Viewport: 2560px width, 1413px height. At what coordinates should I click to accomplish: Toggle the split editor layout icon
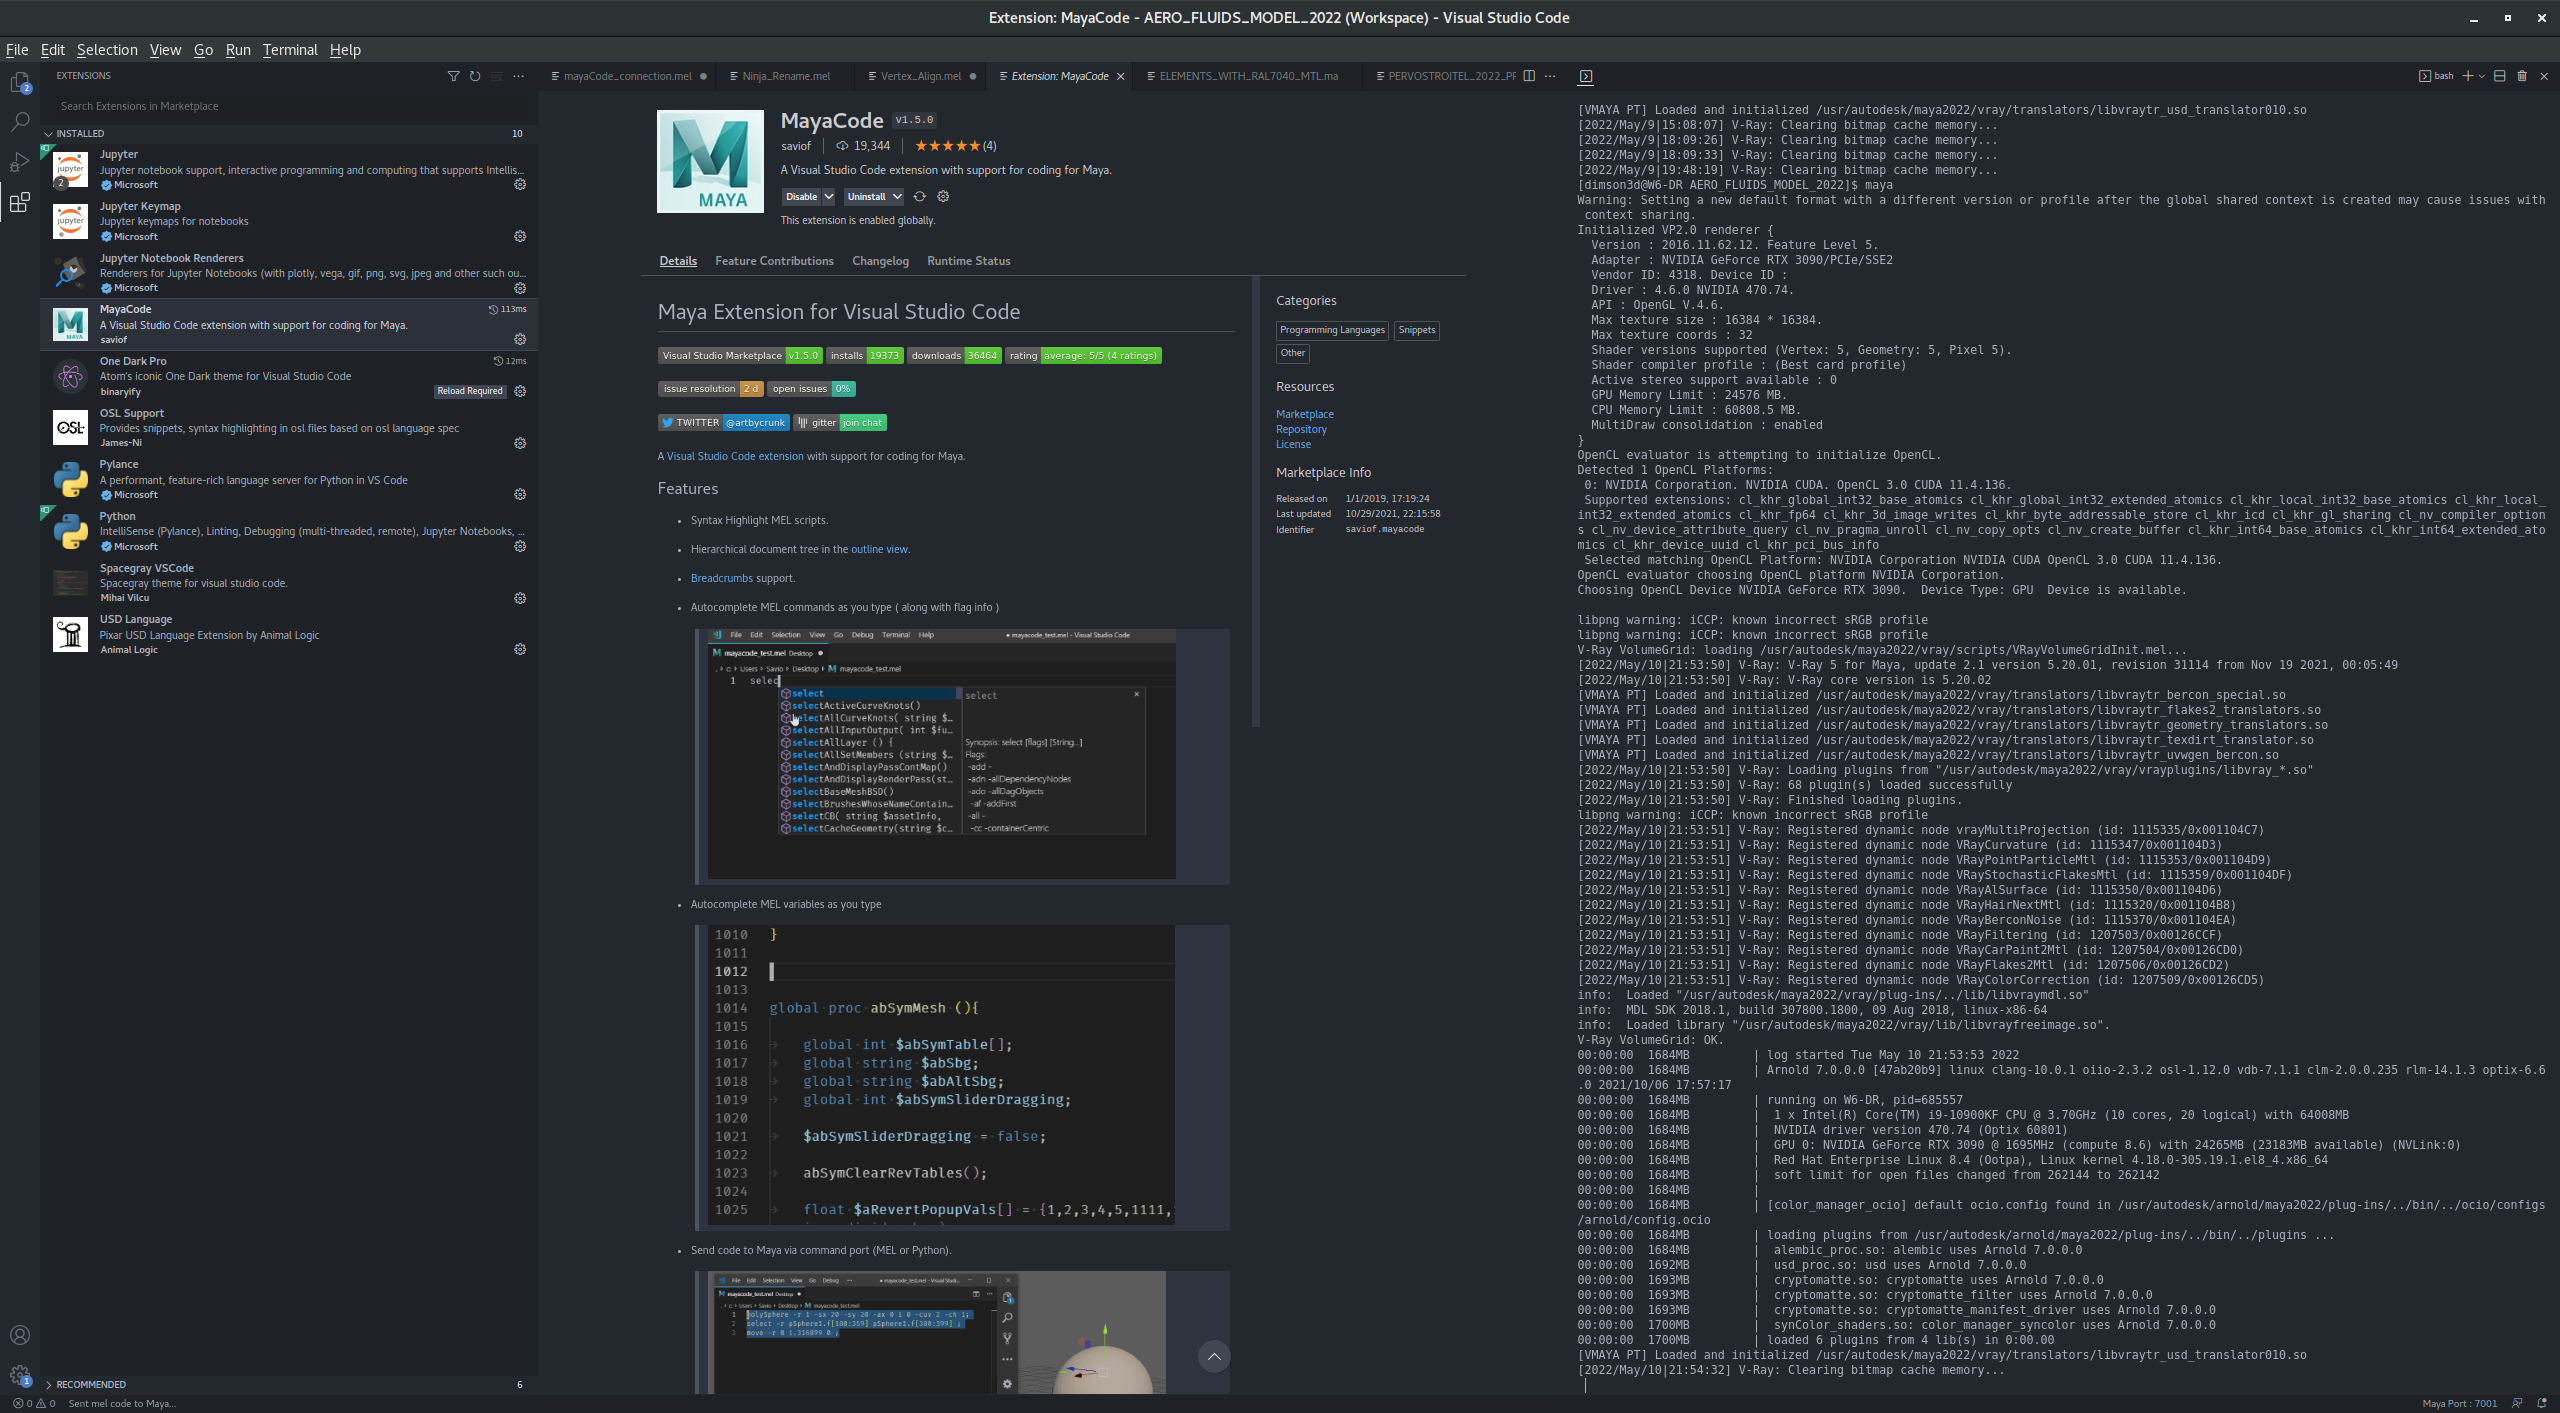[x=1529, y=76]
